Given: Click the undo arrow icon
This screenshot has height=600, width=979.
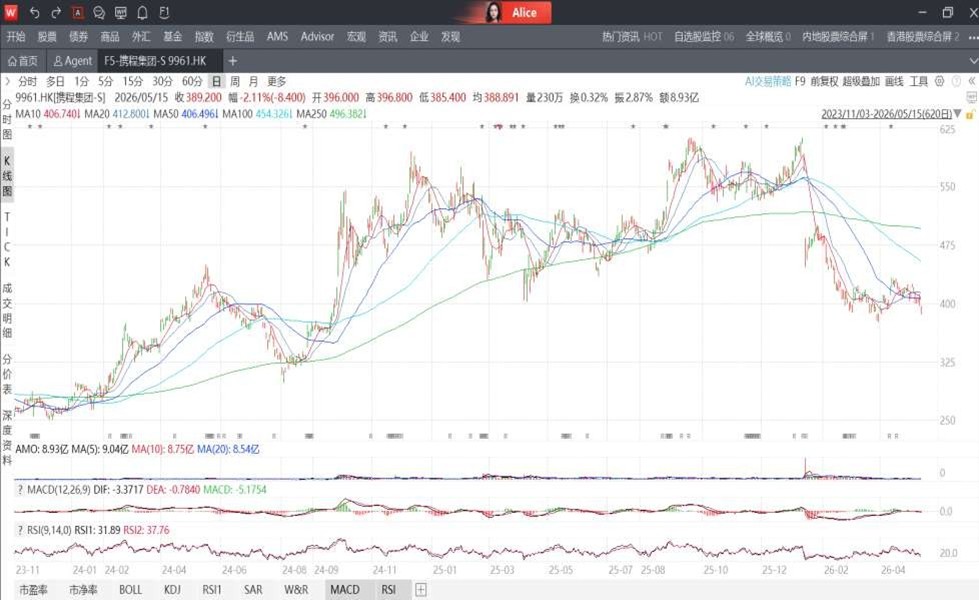Looking at the screenshot, I should (x=34, y=12).
